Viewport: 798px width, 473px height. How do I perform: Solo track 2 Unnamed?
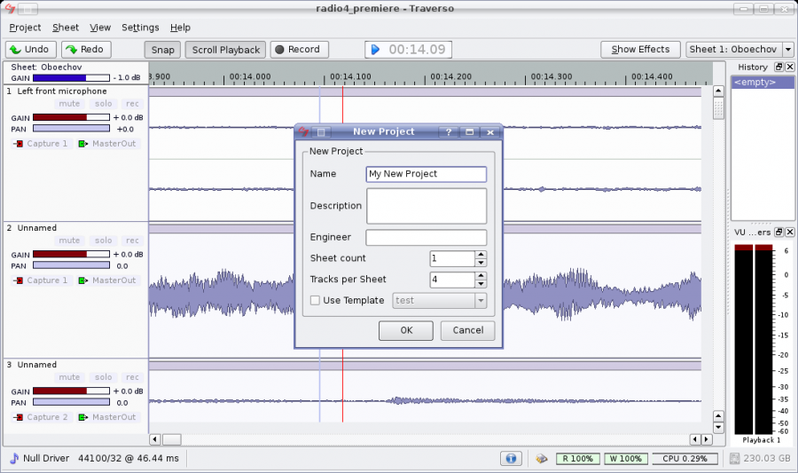[x=103, y=240]
